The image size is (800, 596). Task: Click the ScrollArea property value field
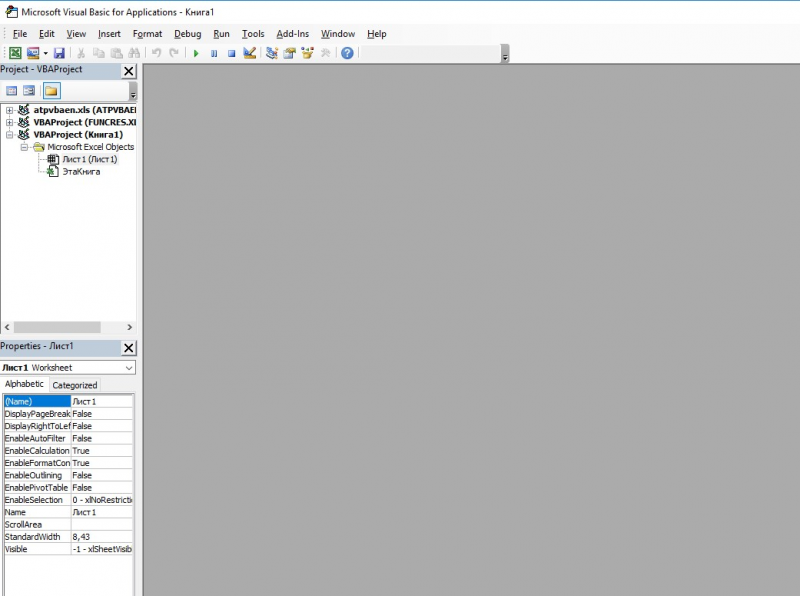tap(102, 525)
